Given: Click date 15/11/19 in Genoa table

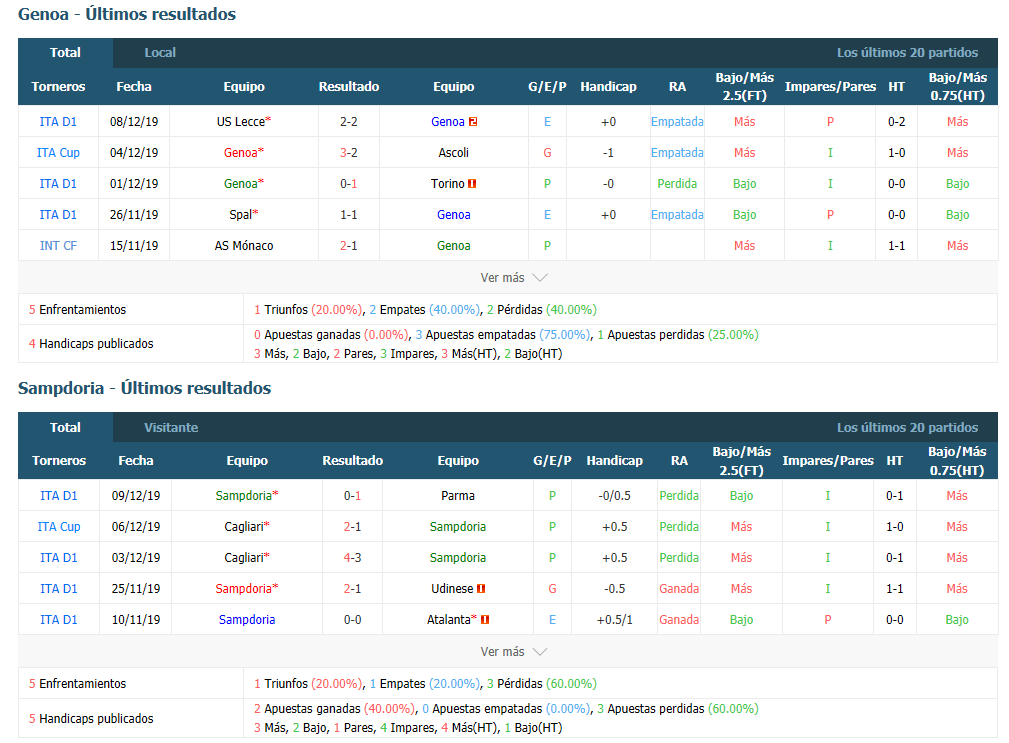Looking at the screenshot, I should coord(134,246).
